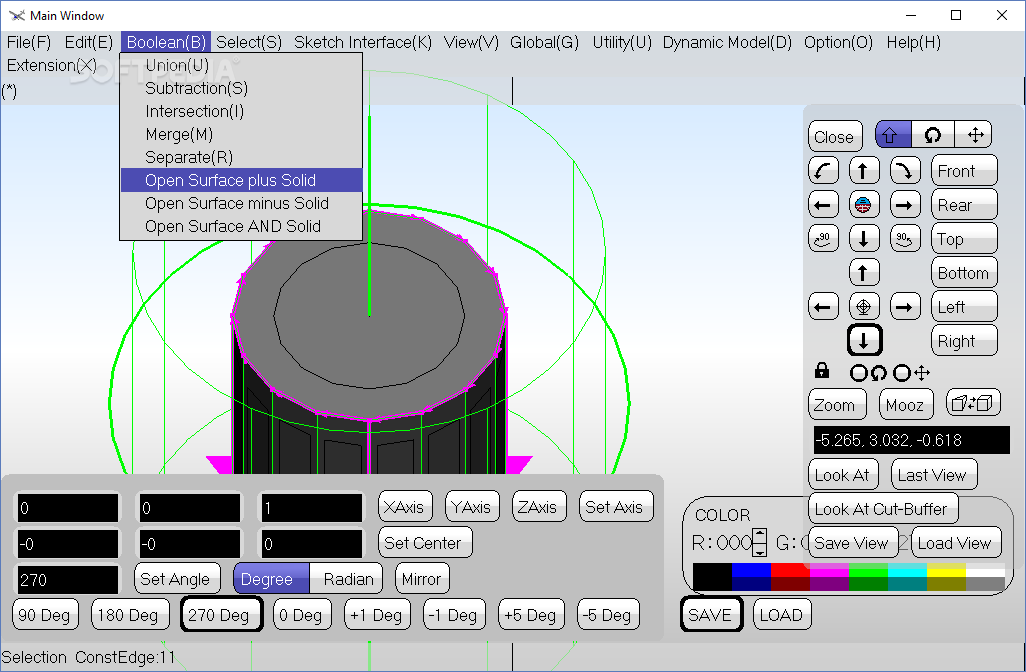Choose Subtraction(S) menu entry
The image size is (1026, 672).
tap(241, 88)
